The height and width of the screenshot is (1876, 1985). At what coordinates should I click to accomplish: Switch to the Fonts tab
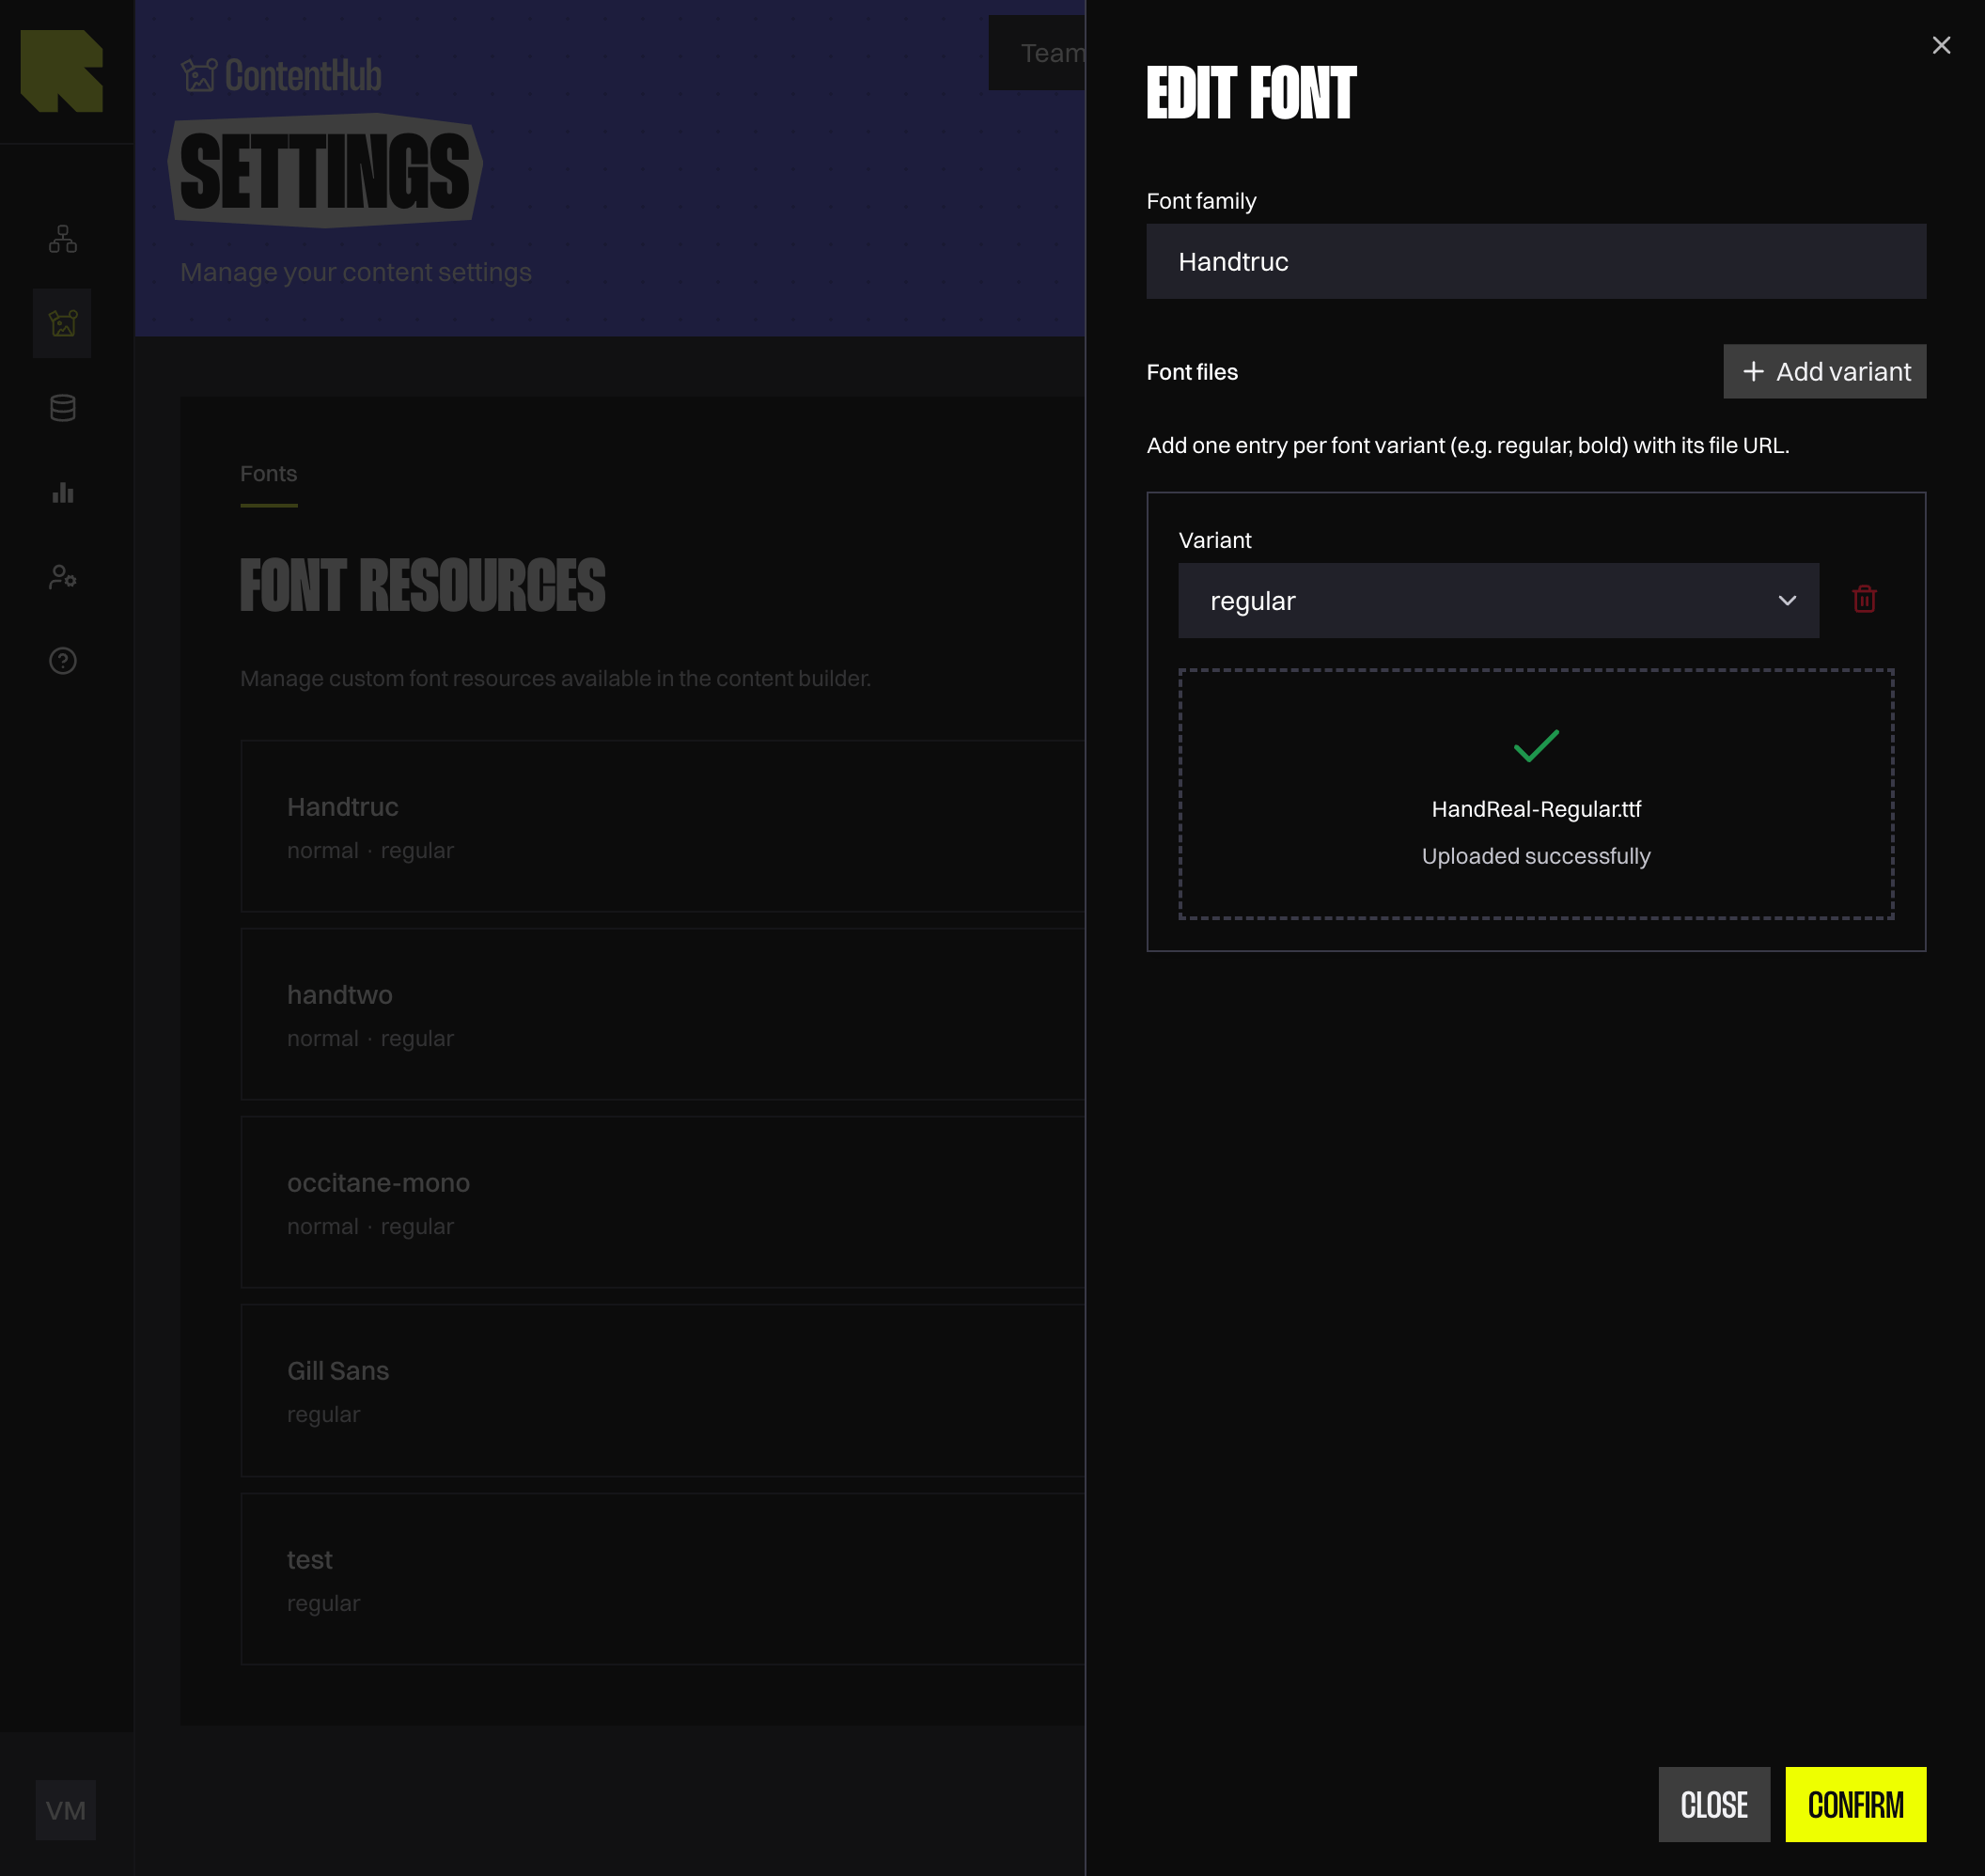269,474
